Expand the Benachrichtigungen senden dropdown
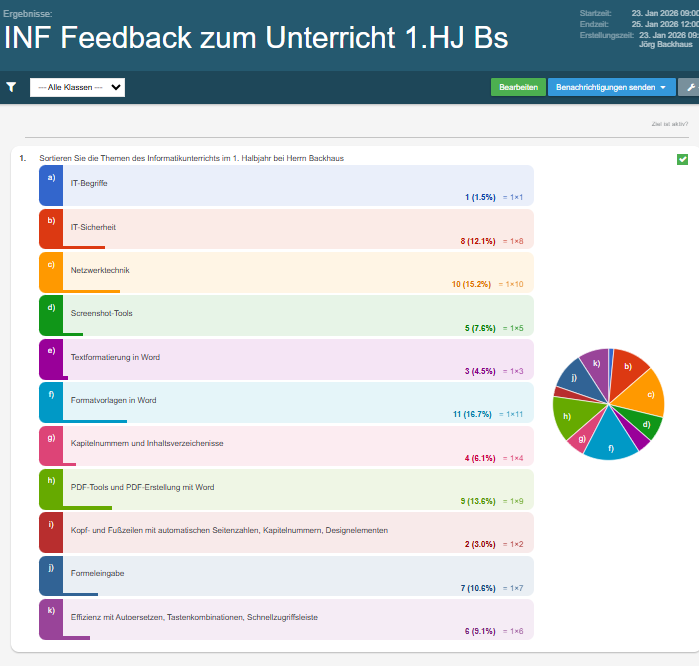 tap(610, 87)
